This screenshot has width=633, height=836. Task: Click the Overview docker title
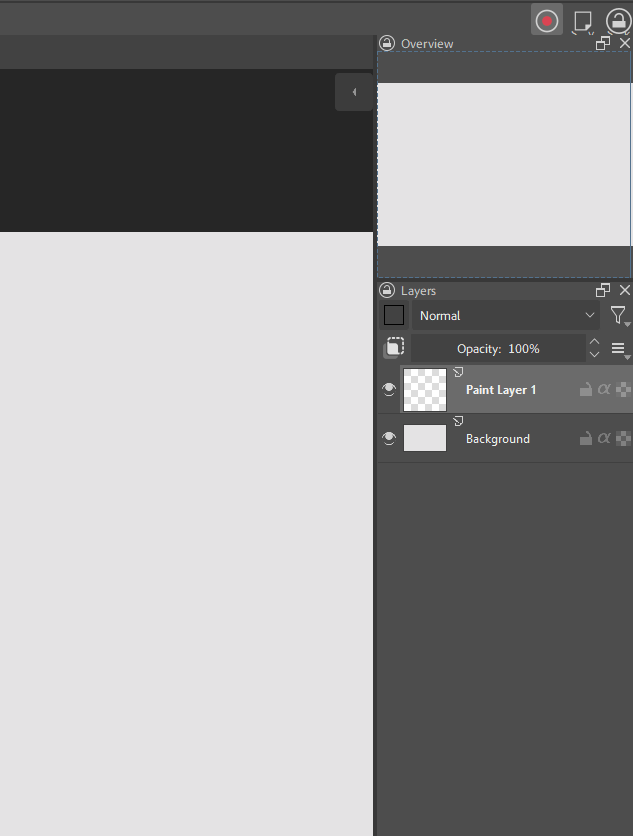(427, 44)
